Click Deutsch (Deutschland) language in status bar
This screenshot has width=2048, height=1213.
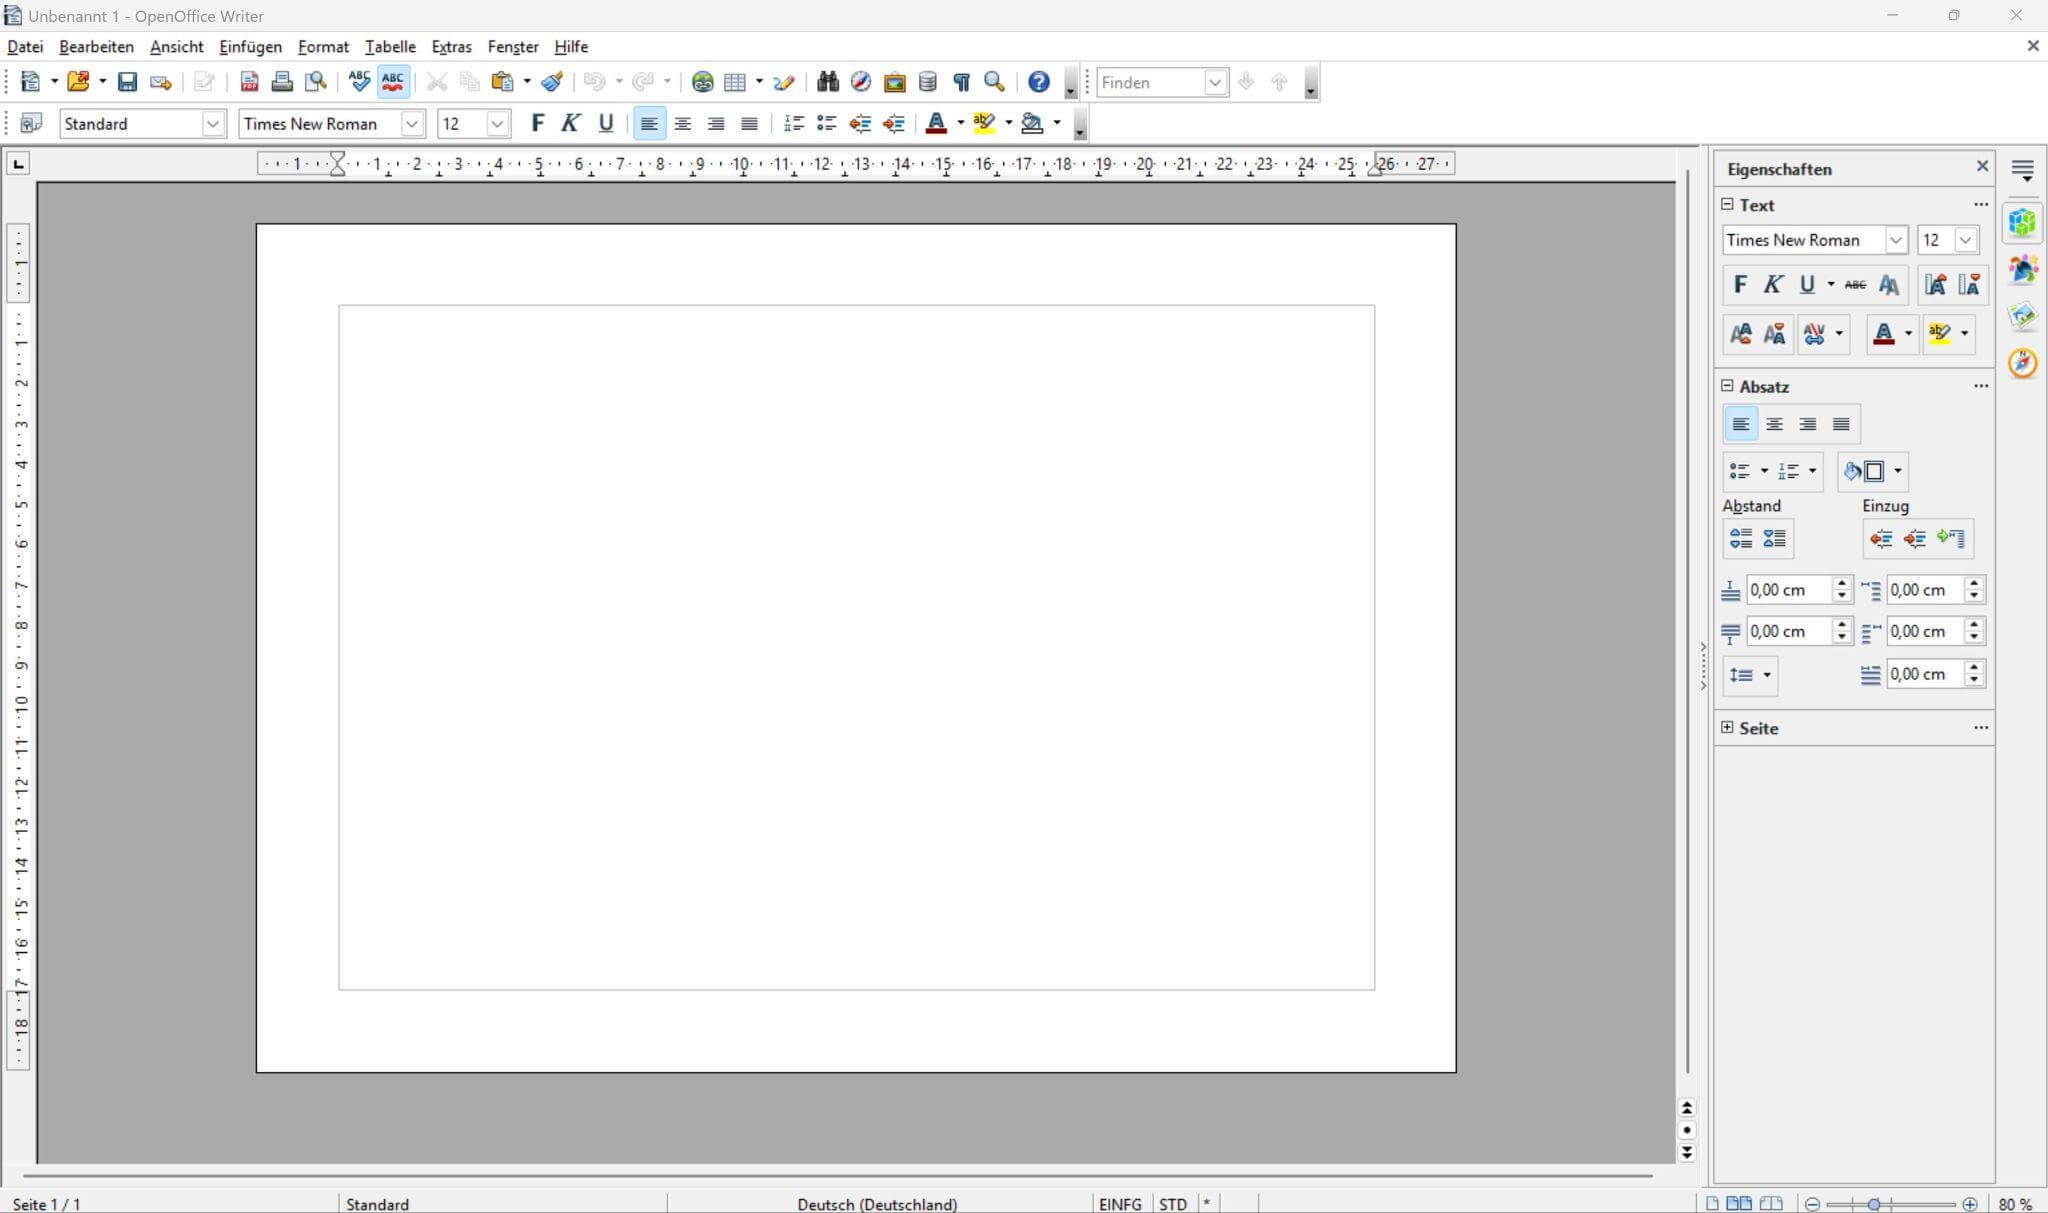click(877, 1204)
